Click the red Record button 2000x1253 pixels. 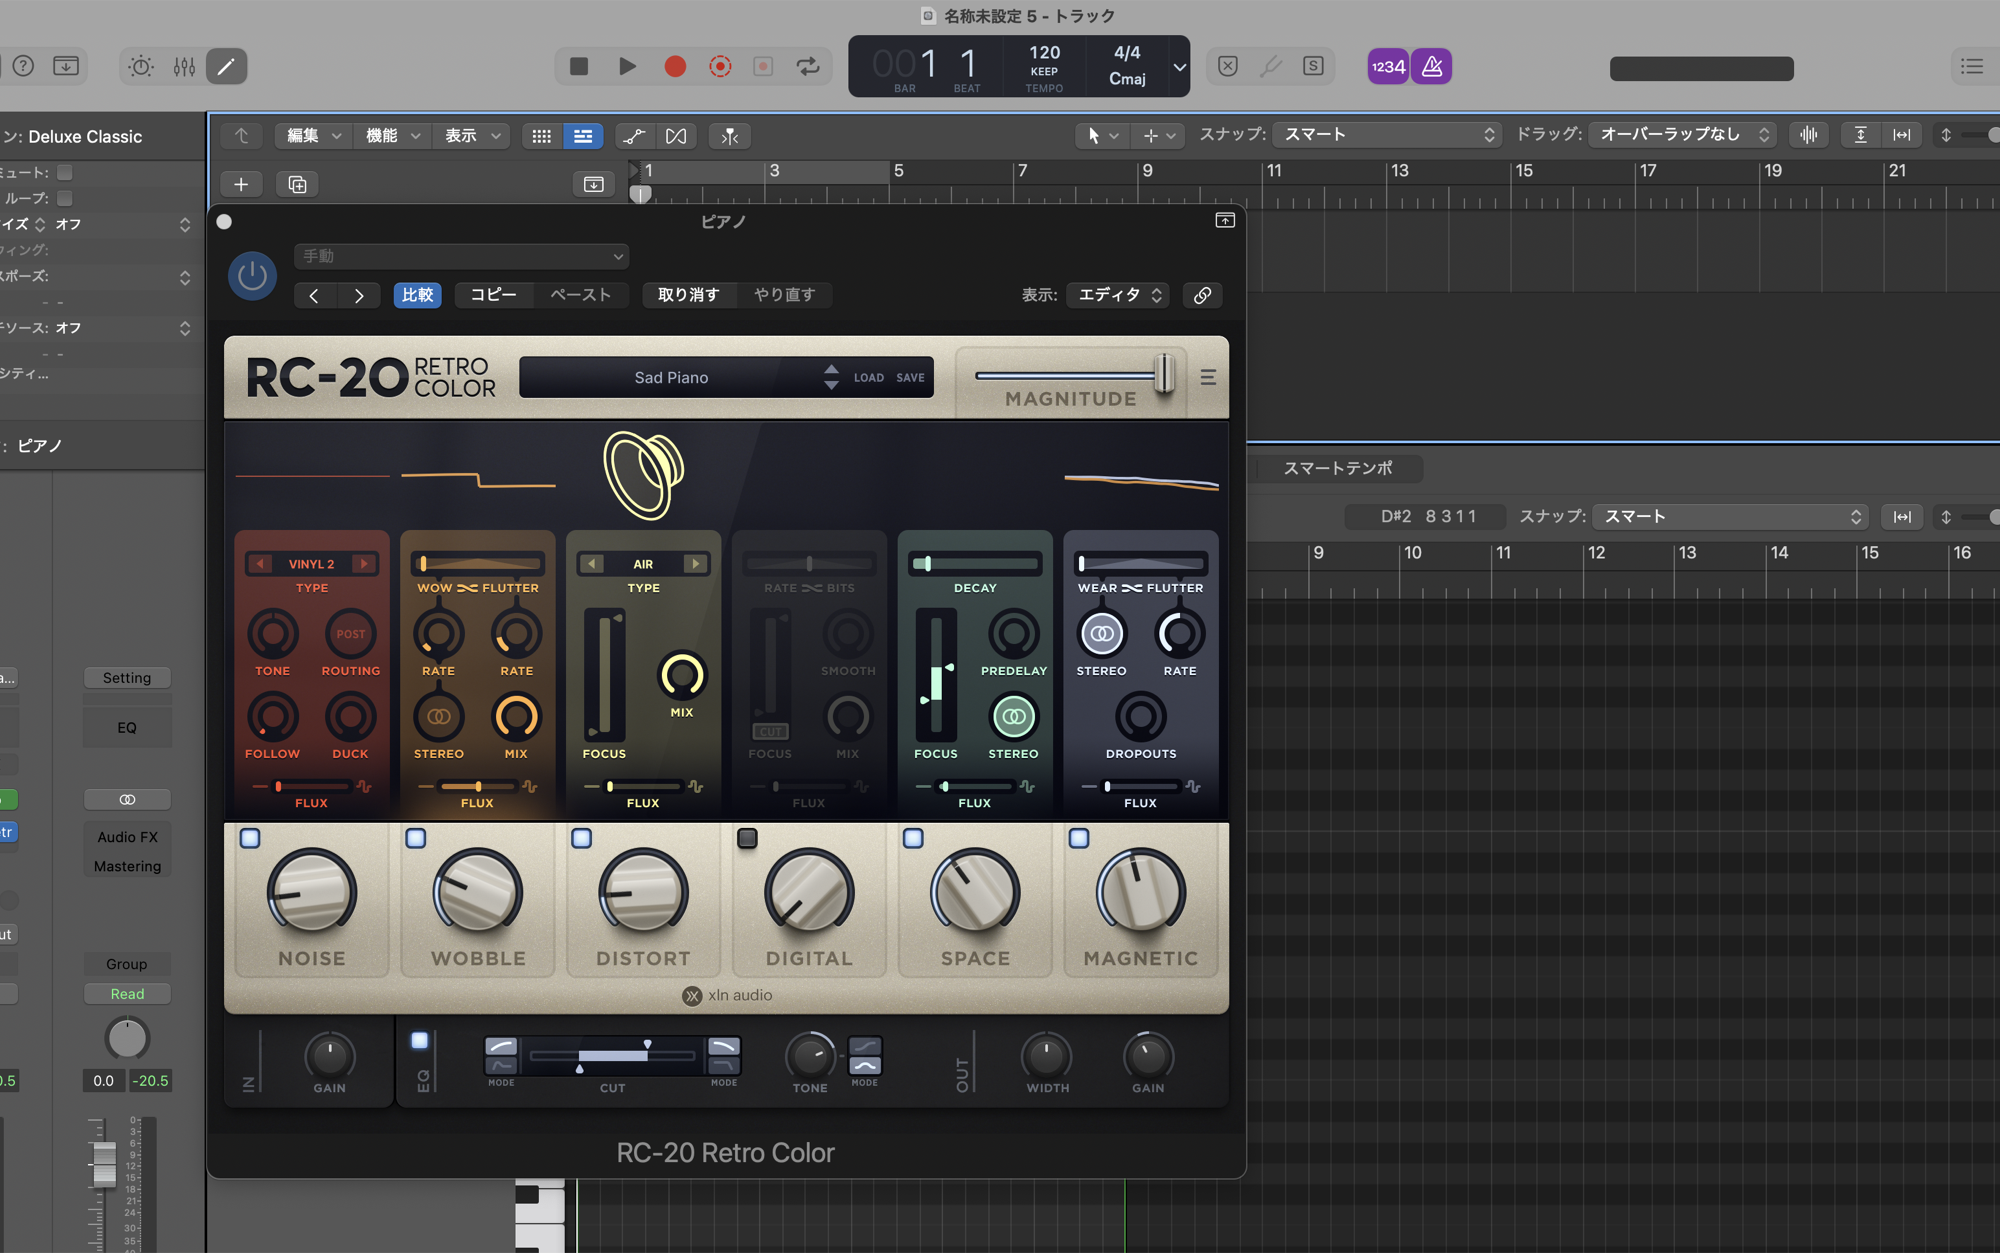click(675, 66)
